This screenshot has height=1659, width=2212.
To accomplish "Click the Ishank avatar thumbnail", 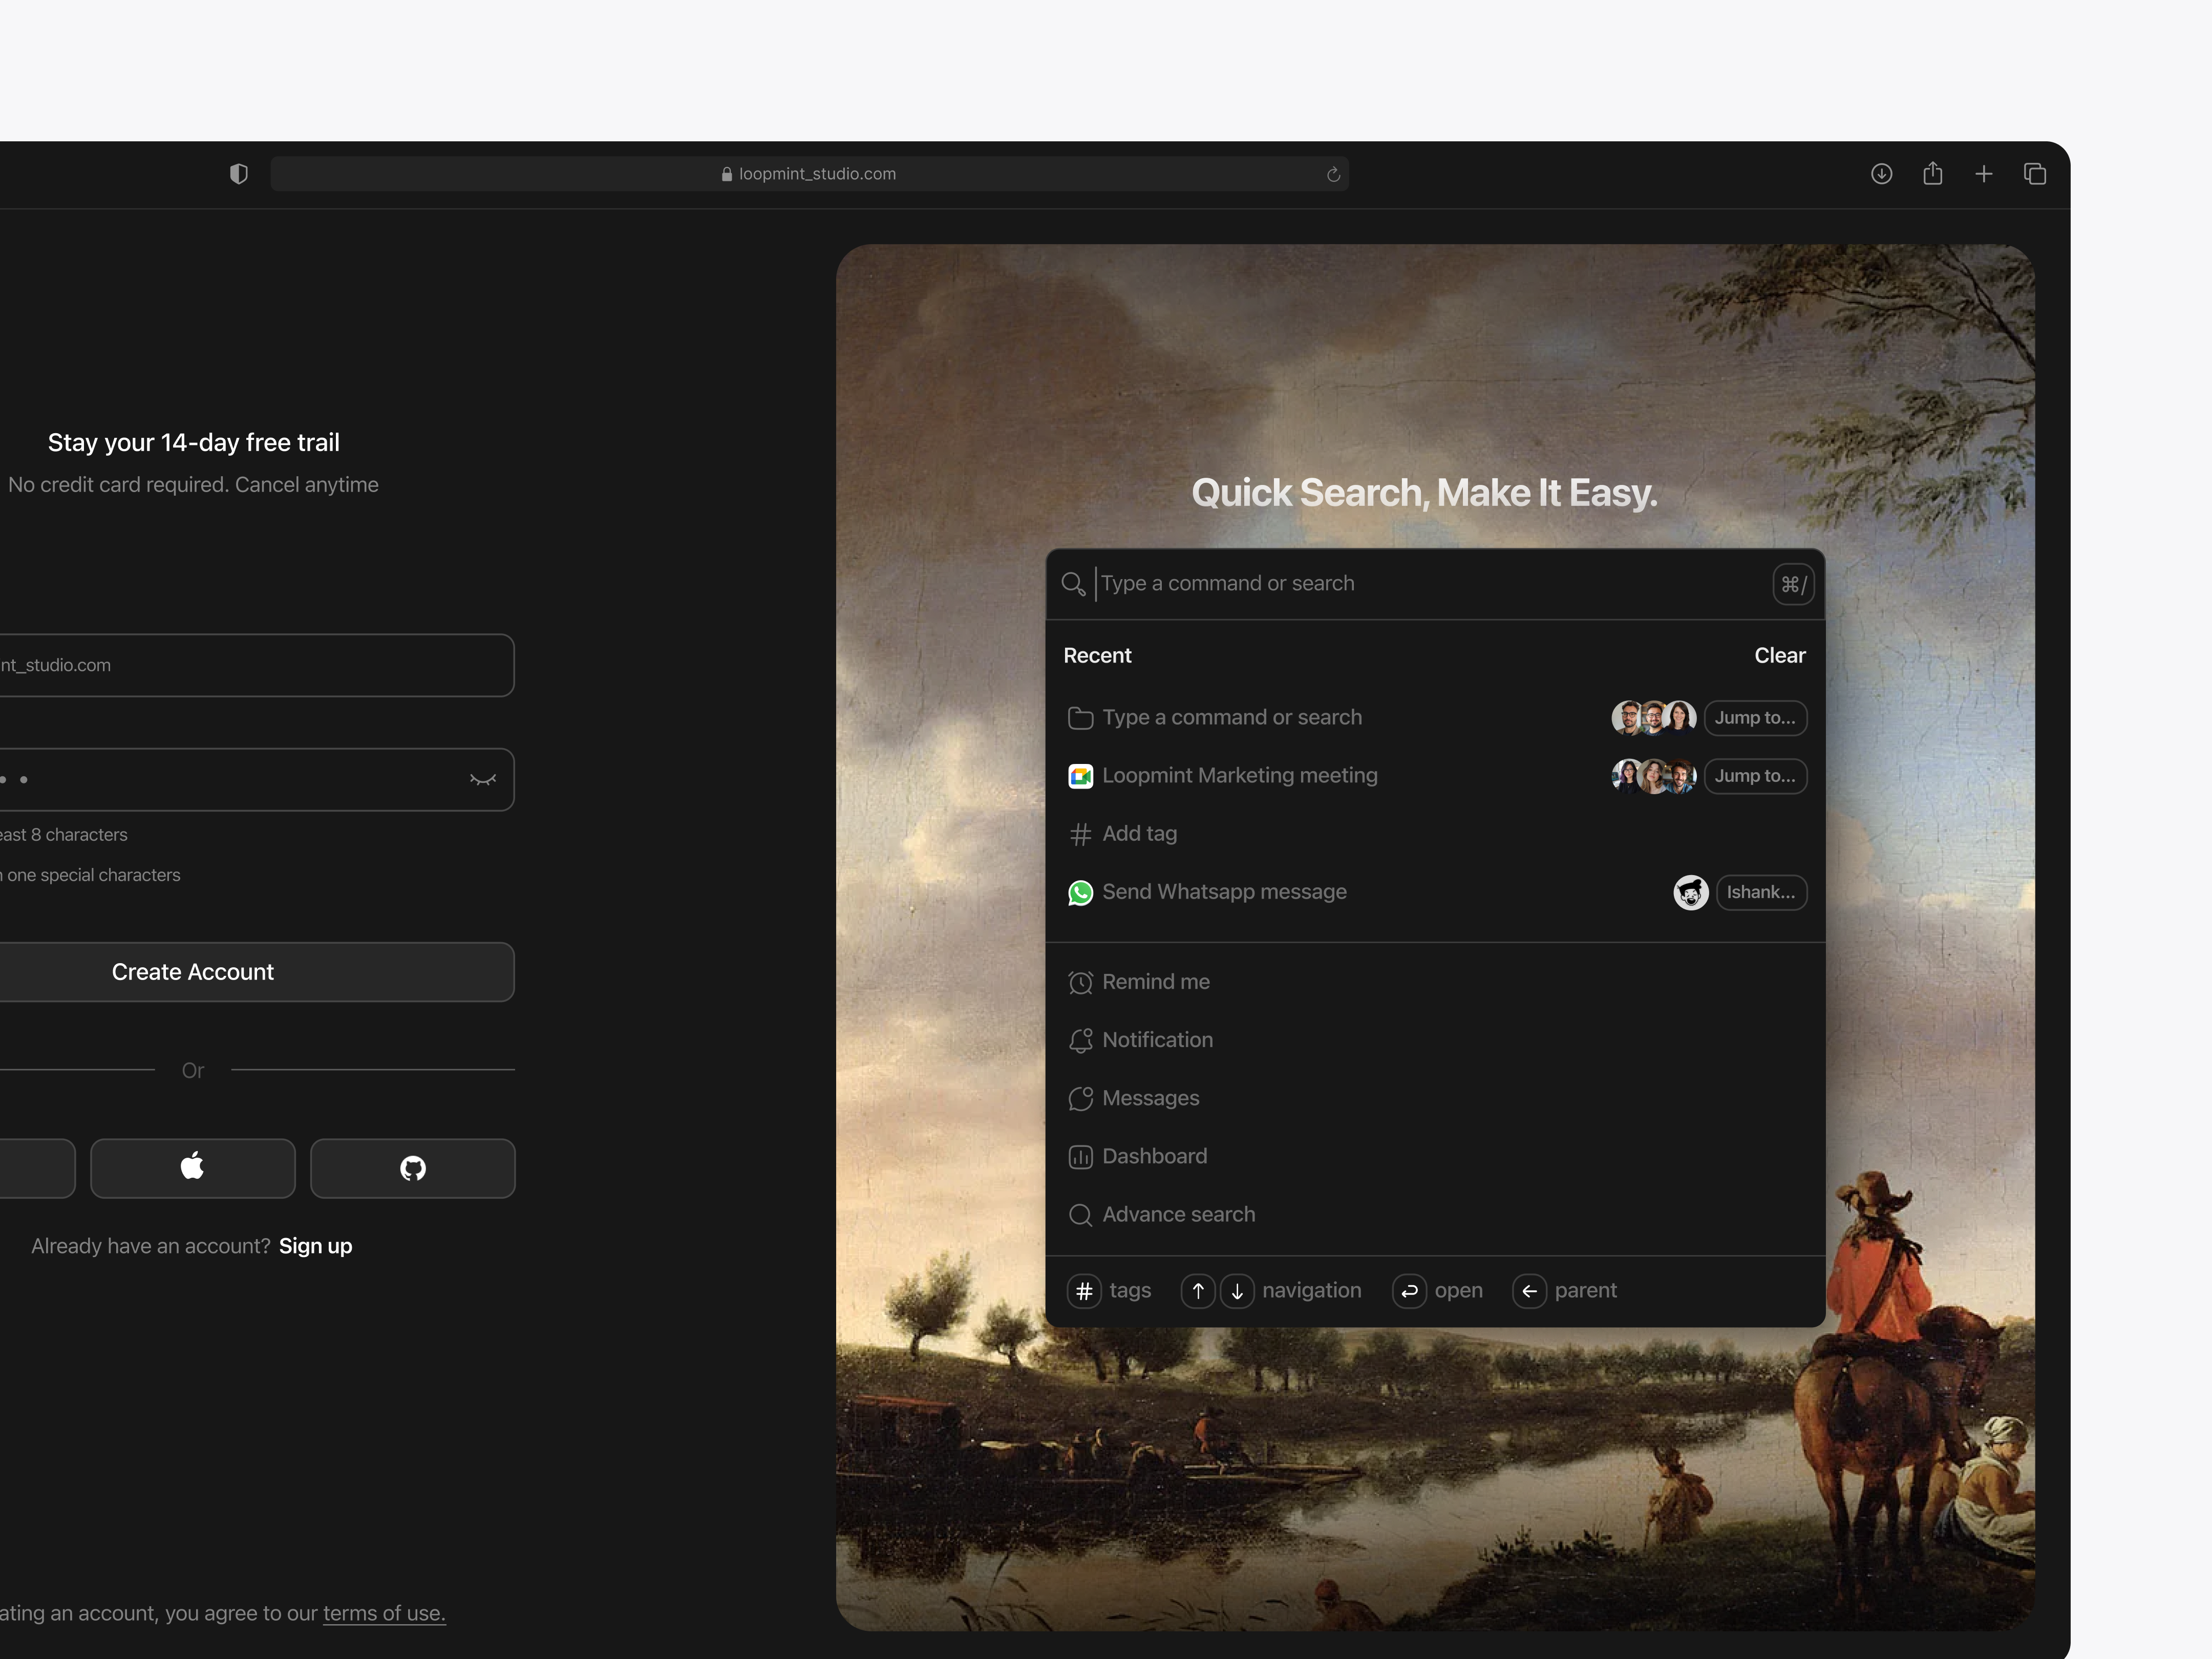I will (x=1691, y=892).
